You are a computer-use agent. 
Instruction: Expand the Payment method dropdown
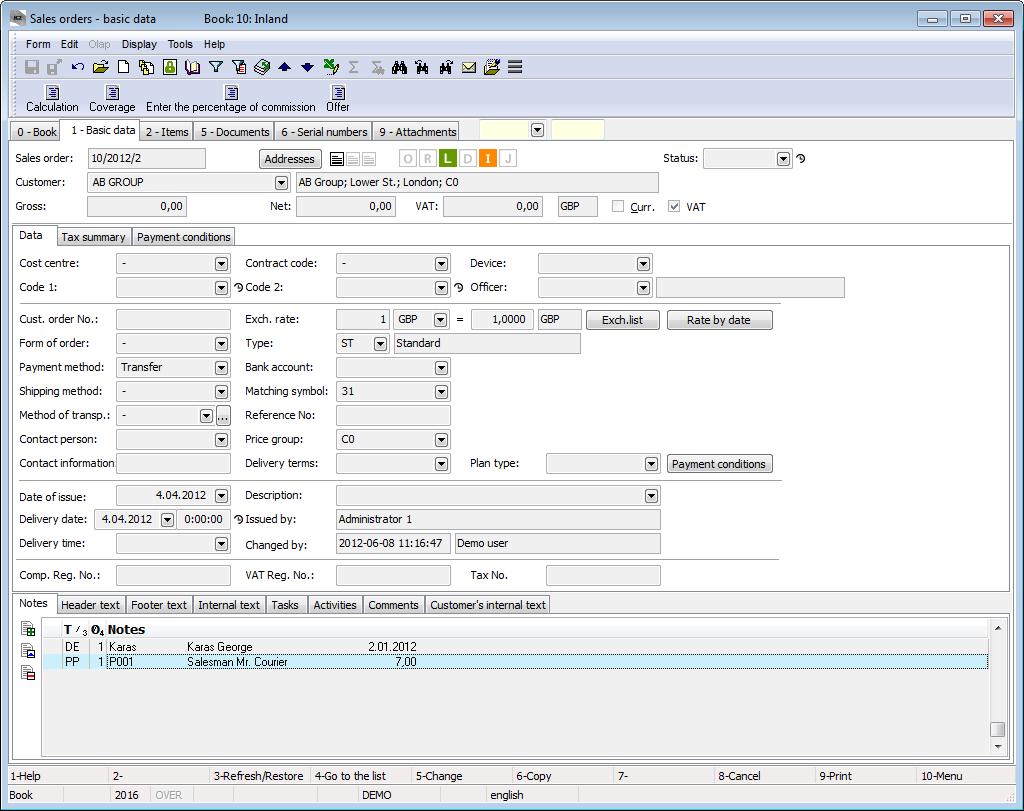[221, 368]
